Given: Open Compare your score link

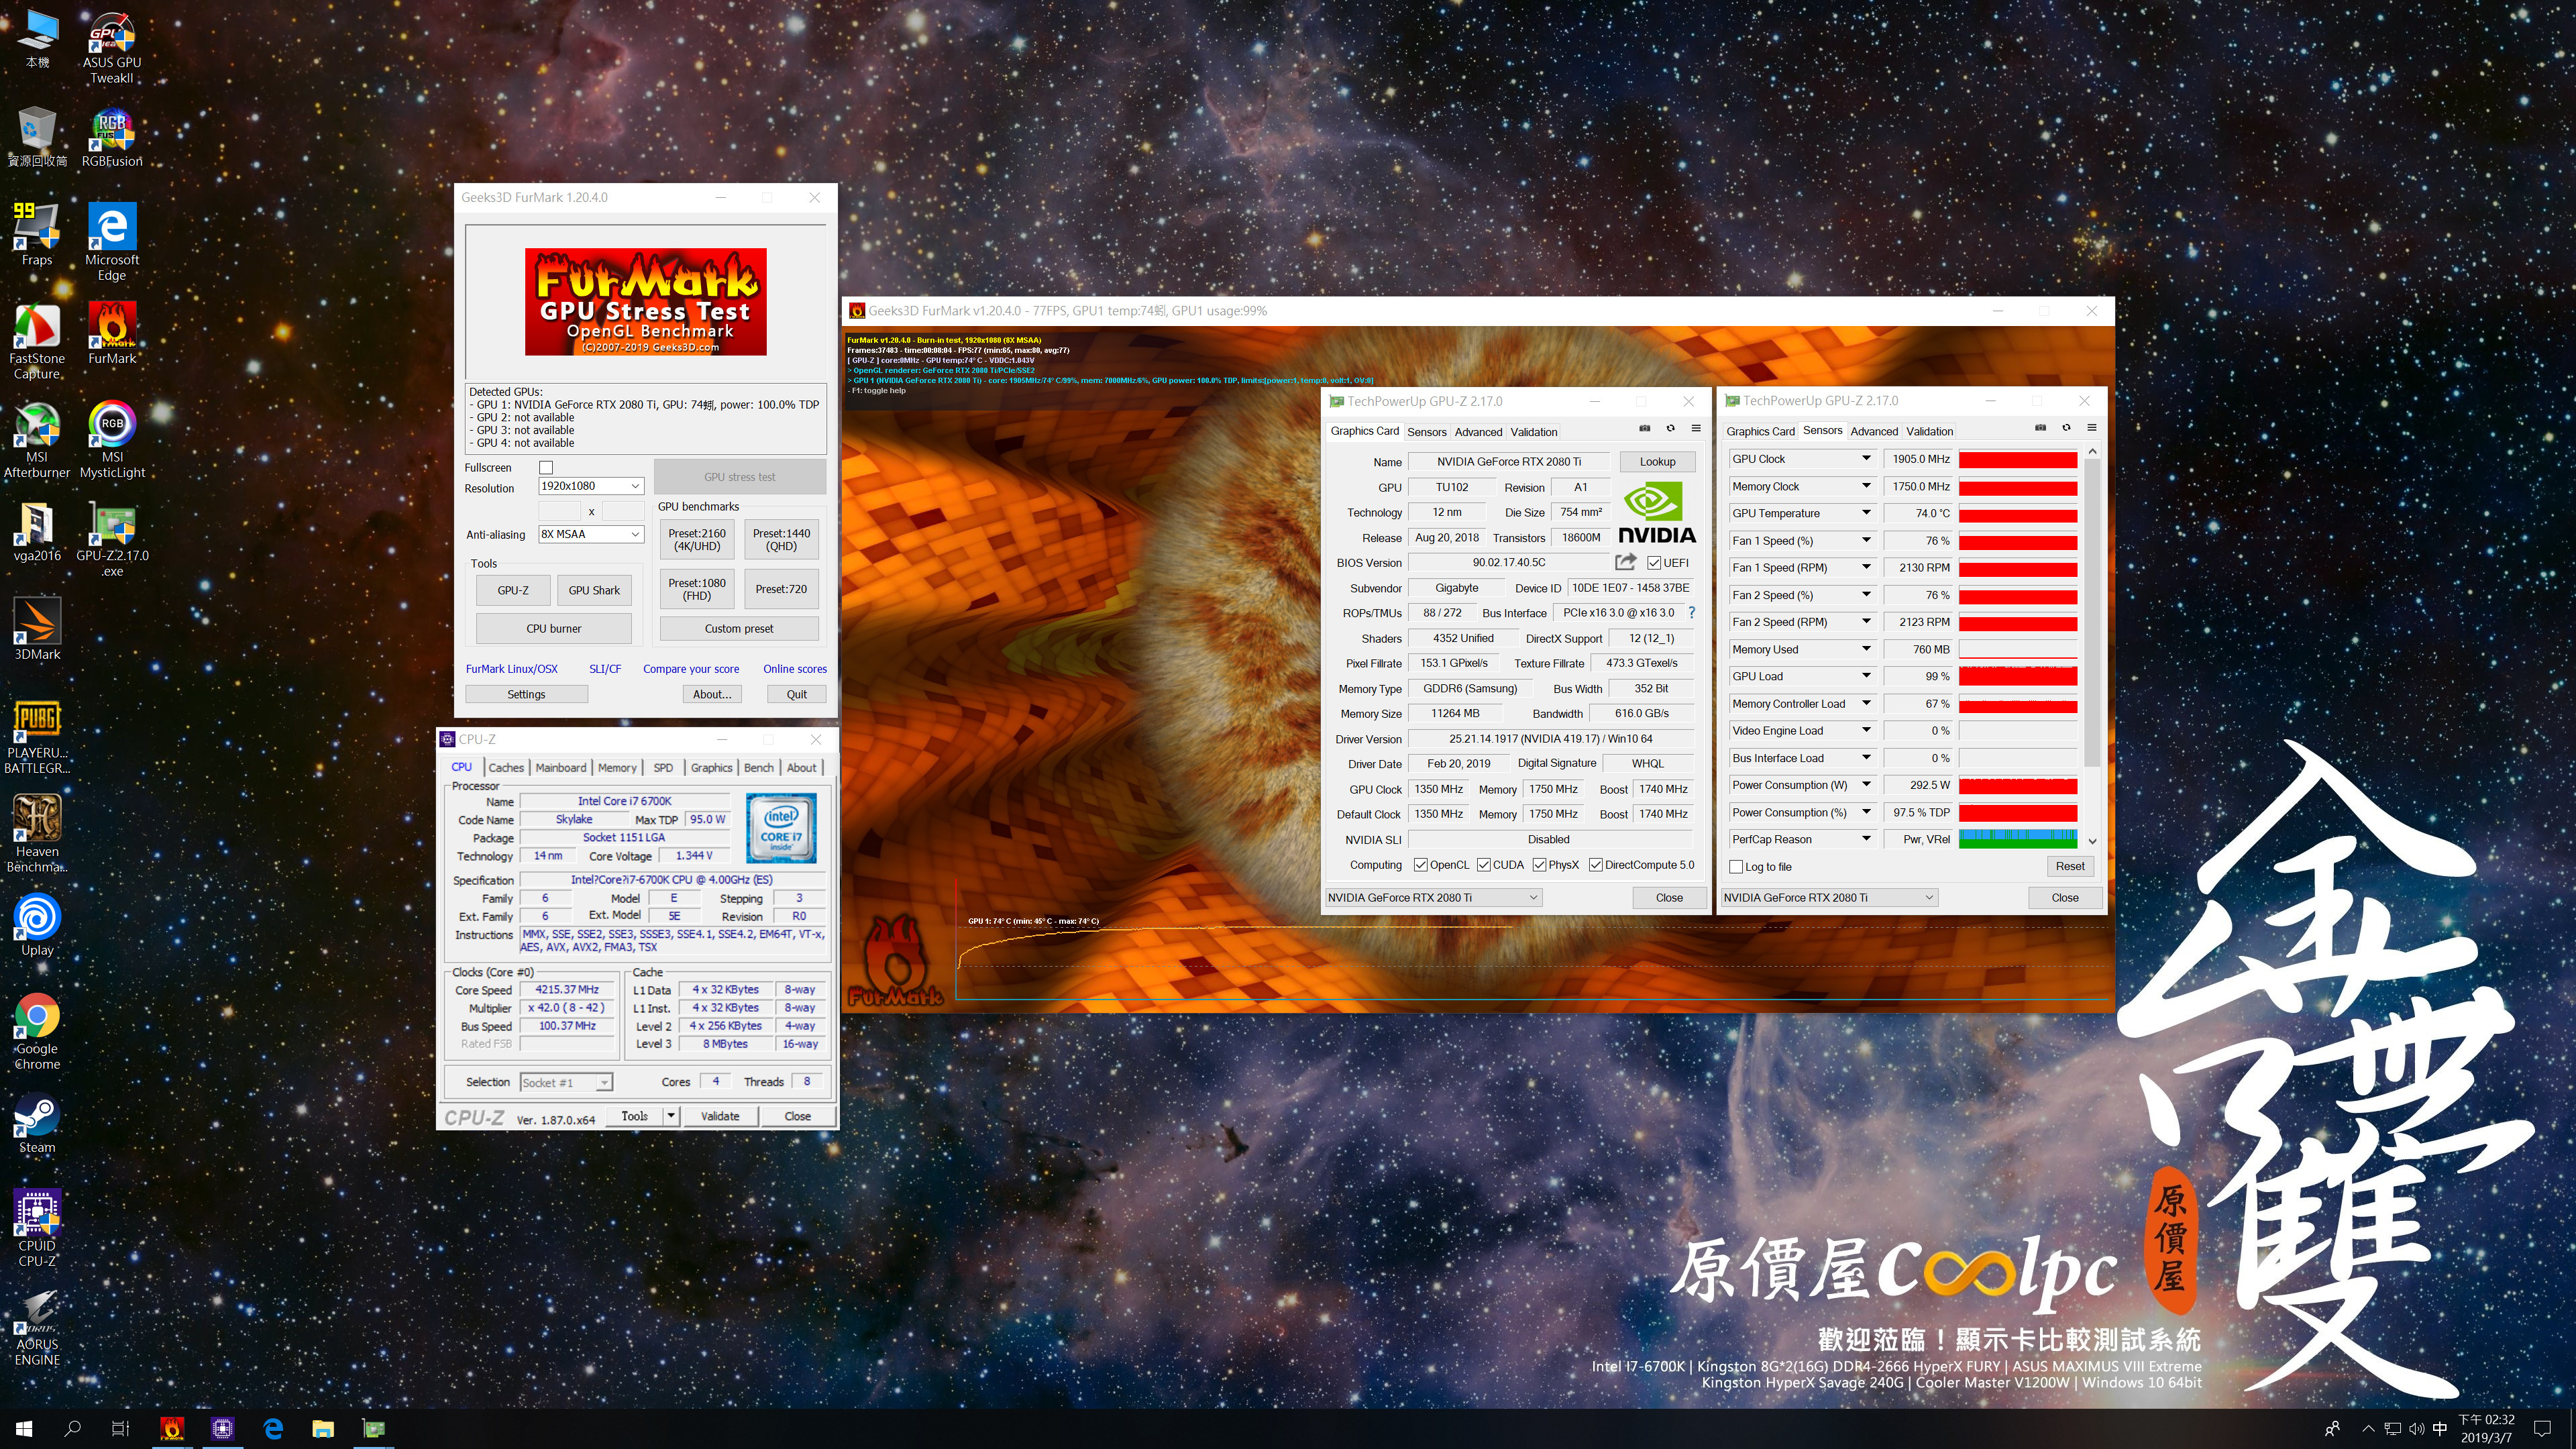Looking at the screenshot, I should [x=691, y=669].
